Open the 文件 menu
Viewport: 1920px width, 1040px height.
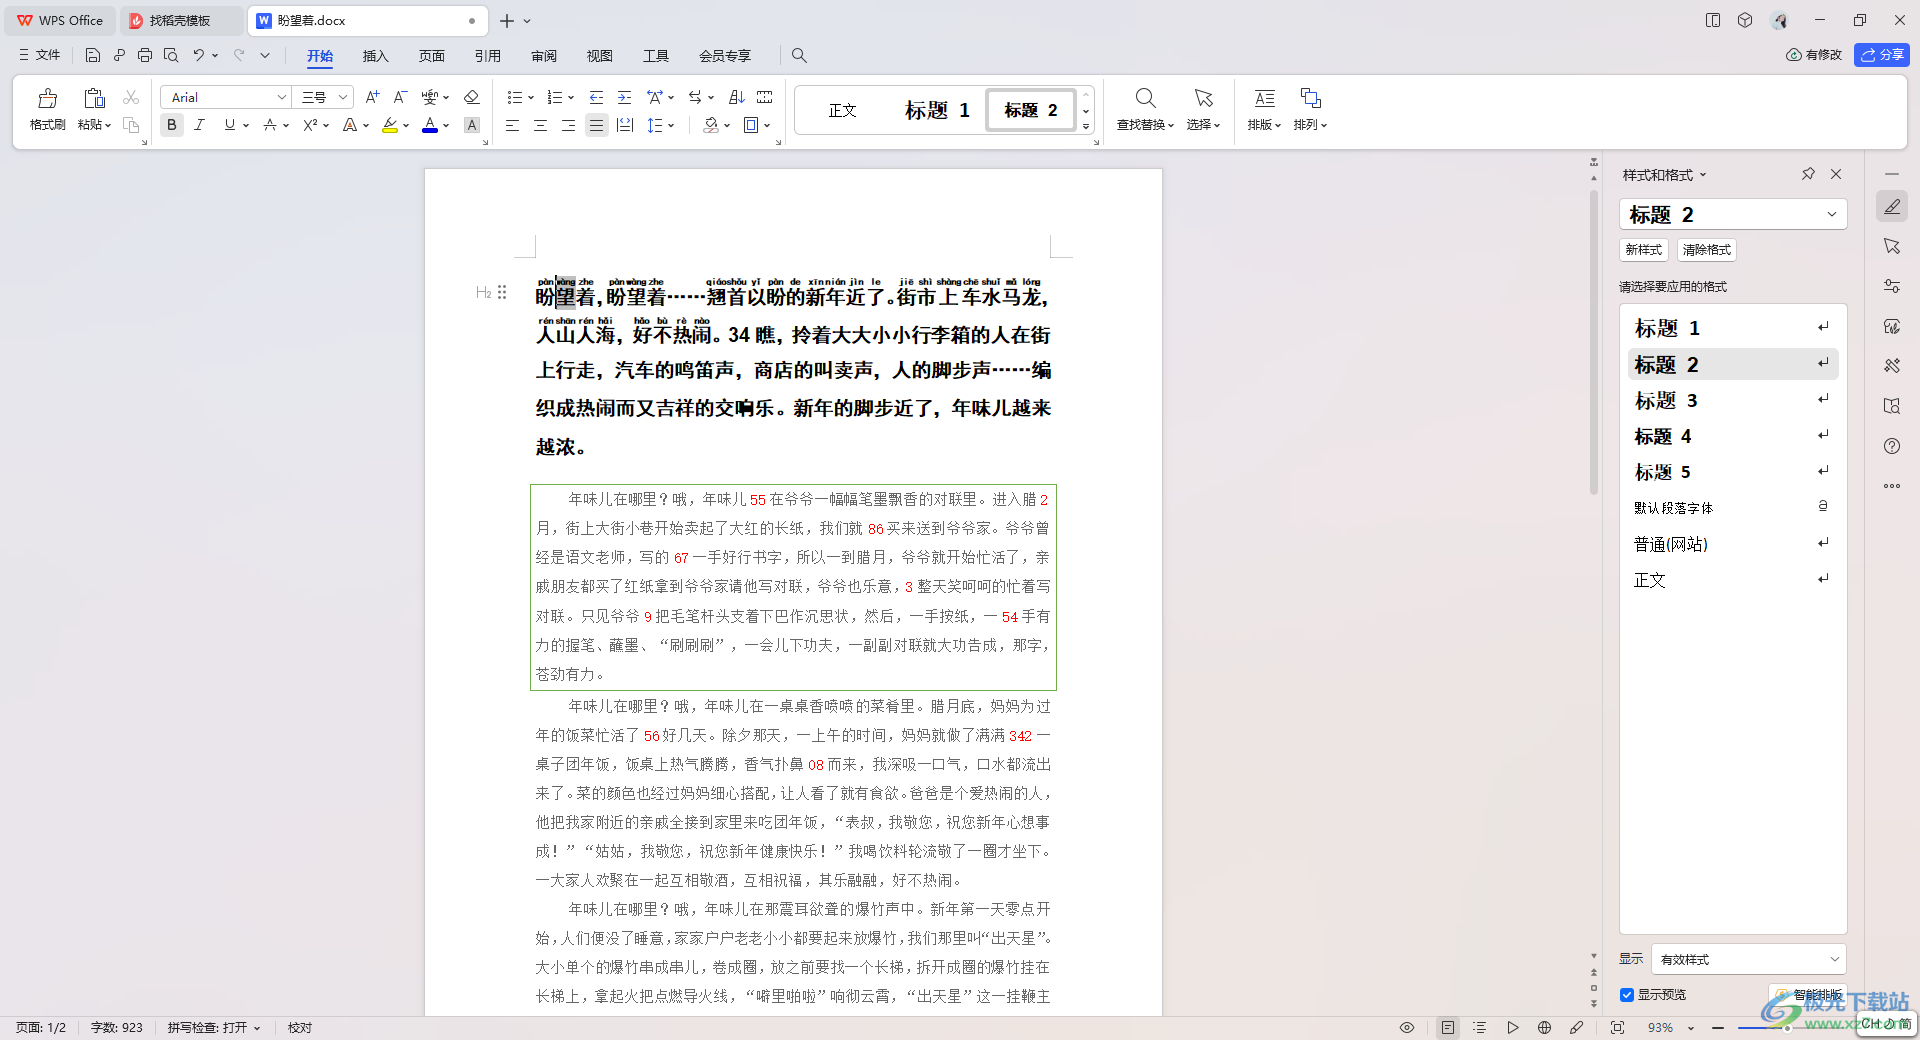40,55
